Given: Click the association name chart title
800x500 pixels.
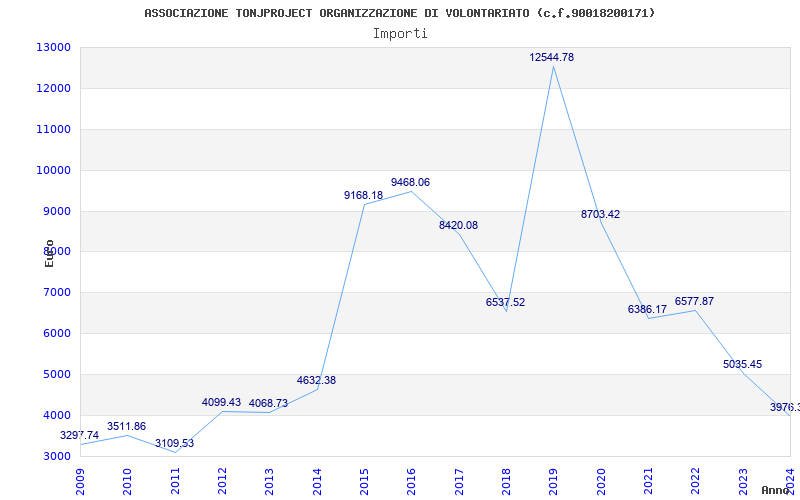Looking at the screenshot, I should [399, 13].
